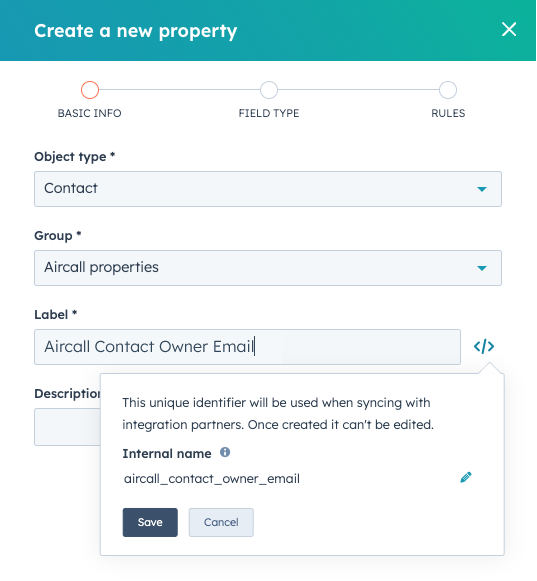
Task: Save the internal name
Action: click(x=150, y=522)
